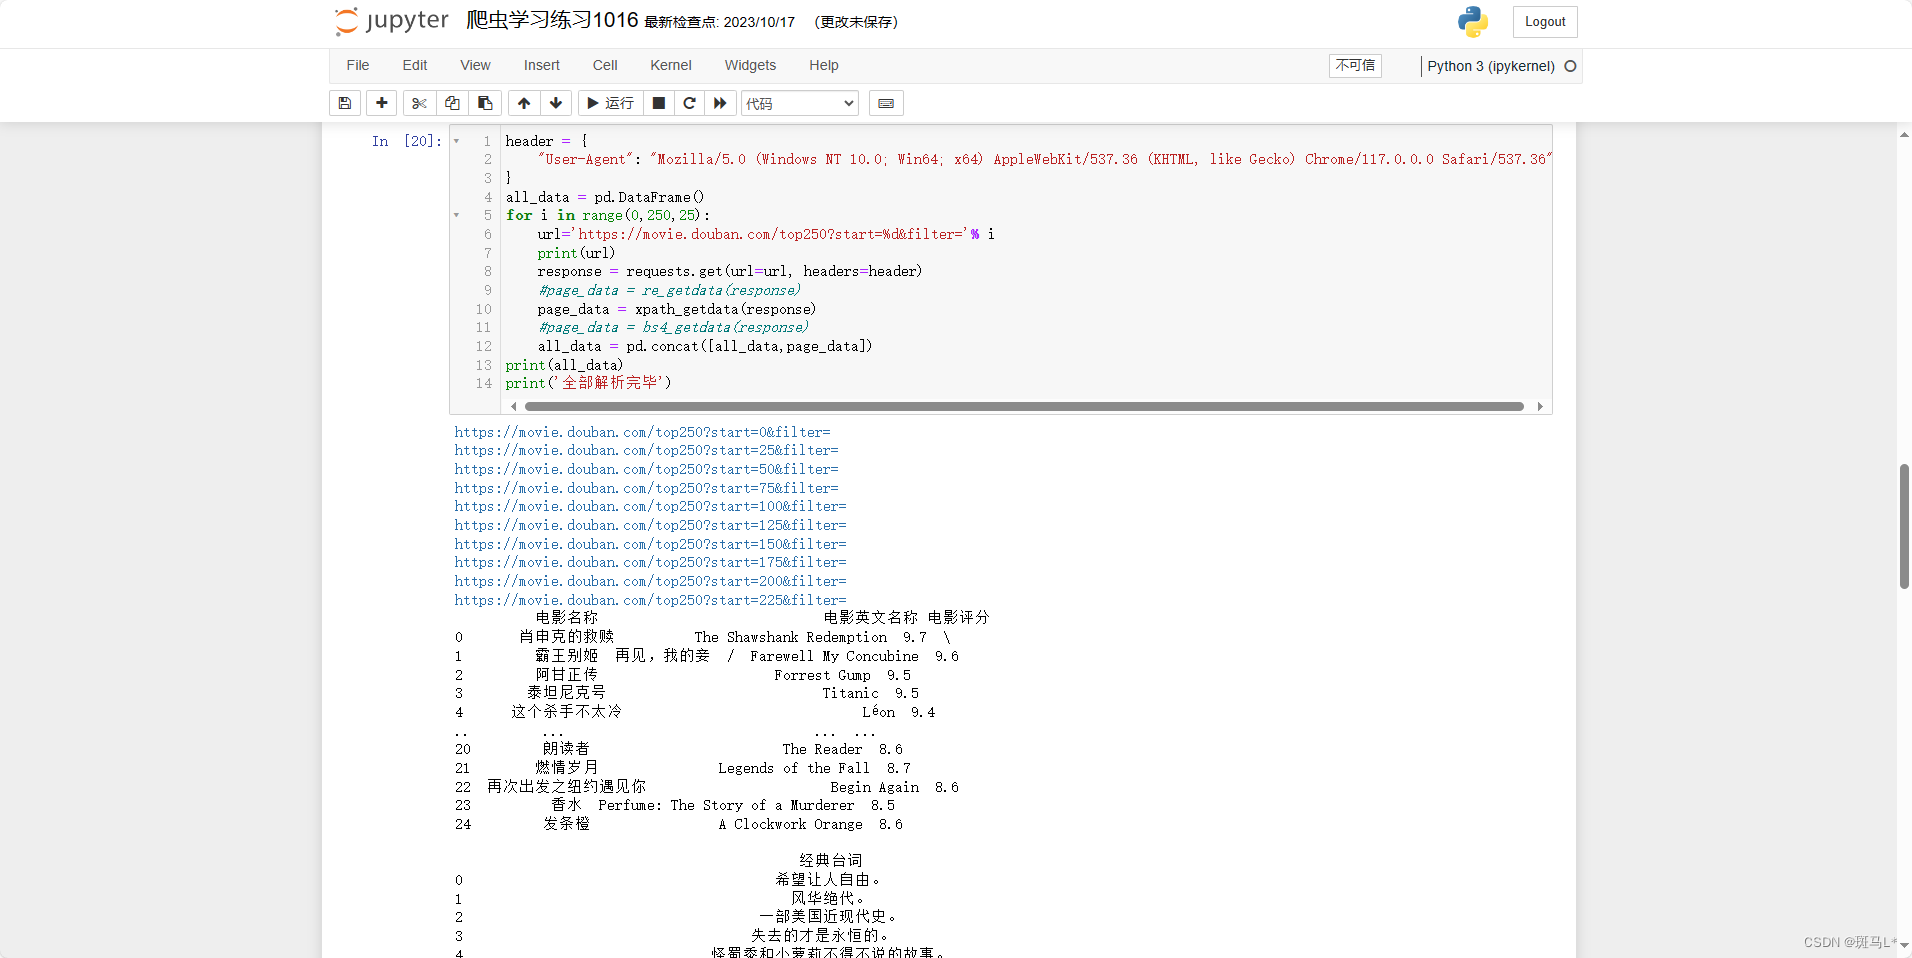
Task: Open the Kernel menu
Action: pyautogui.click(x=671, y=65)
